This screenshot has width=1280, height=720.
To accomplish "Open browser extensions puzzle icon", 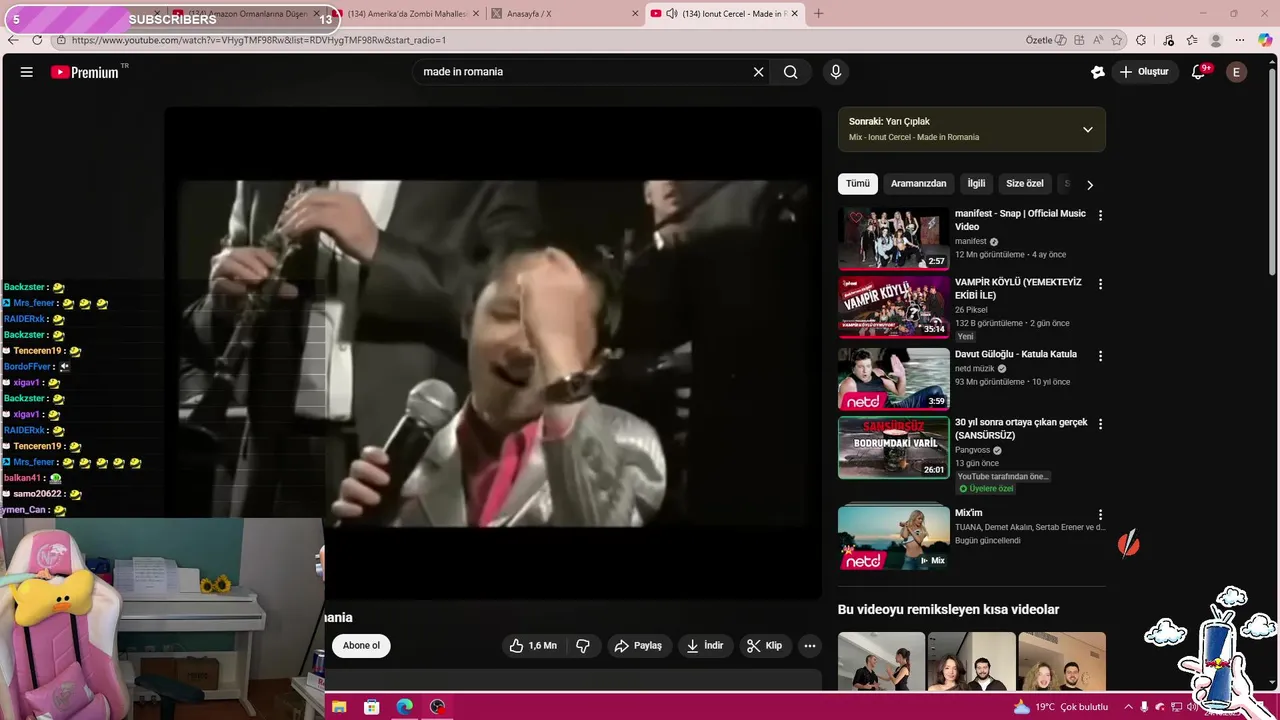I will point(1141,40).
